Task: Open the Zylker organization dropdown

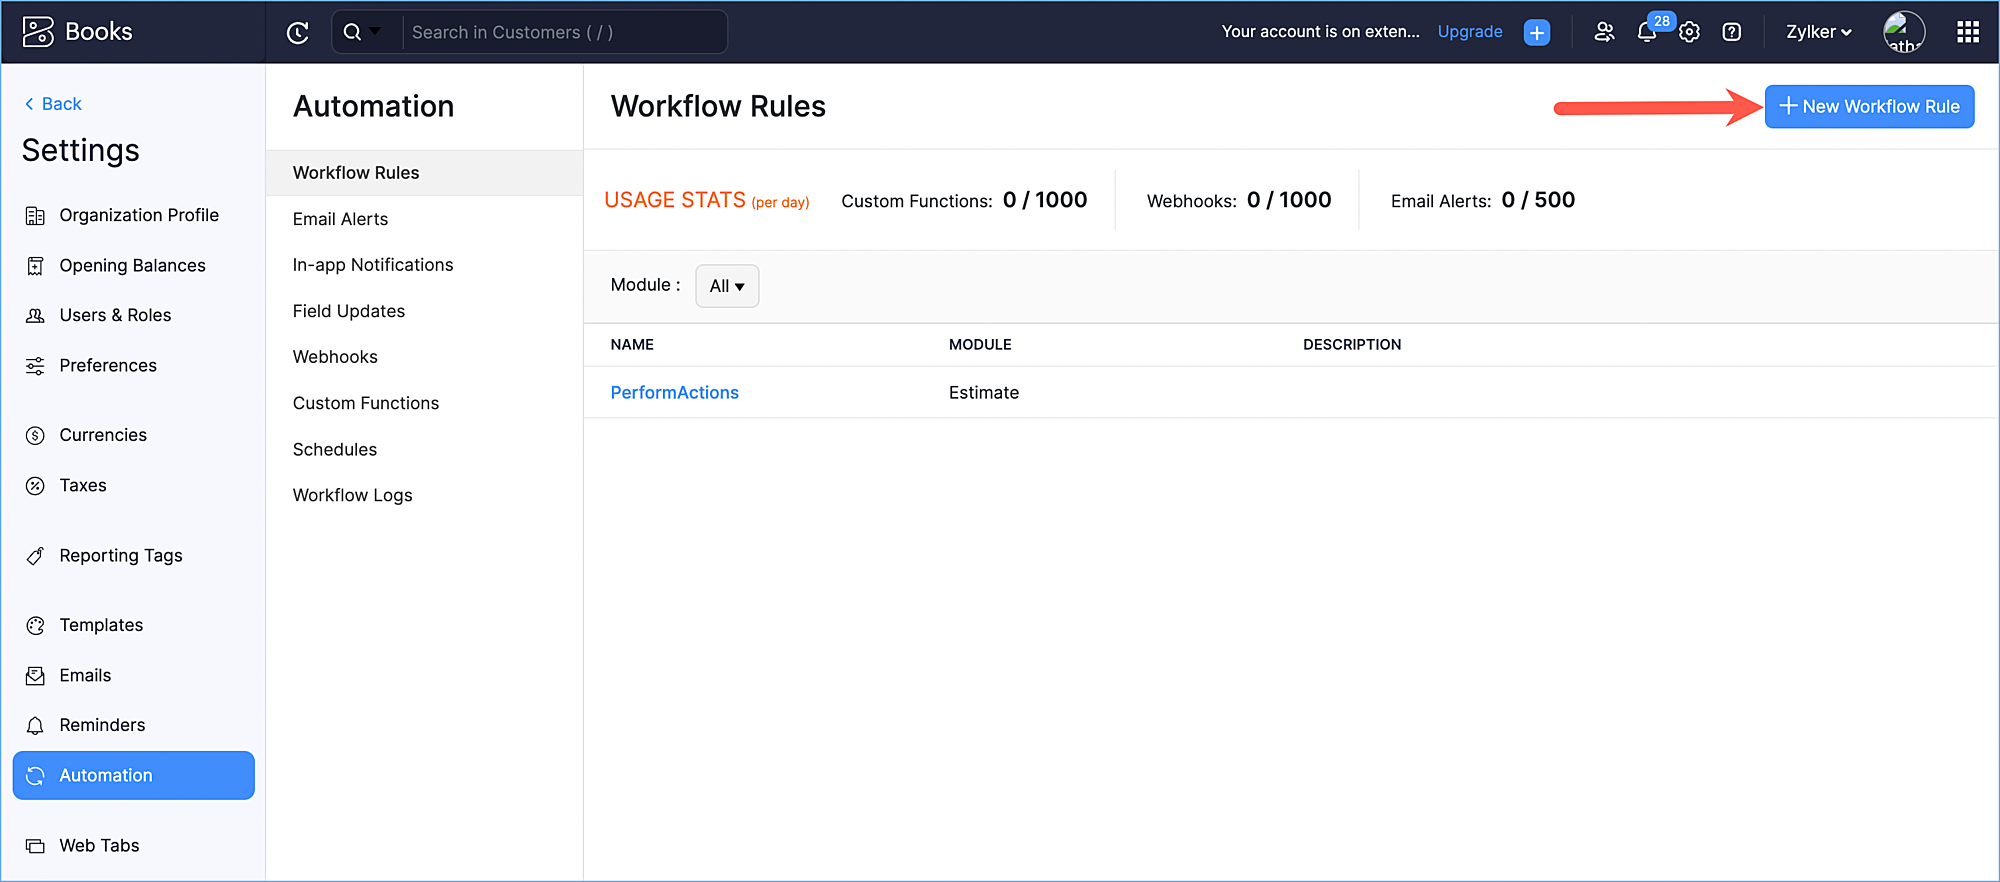Action: (x=1818, y=32)
